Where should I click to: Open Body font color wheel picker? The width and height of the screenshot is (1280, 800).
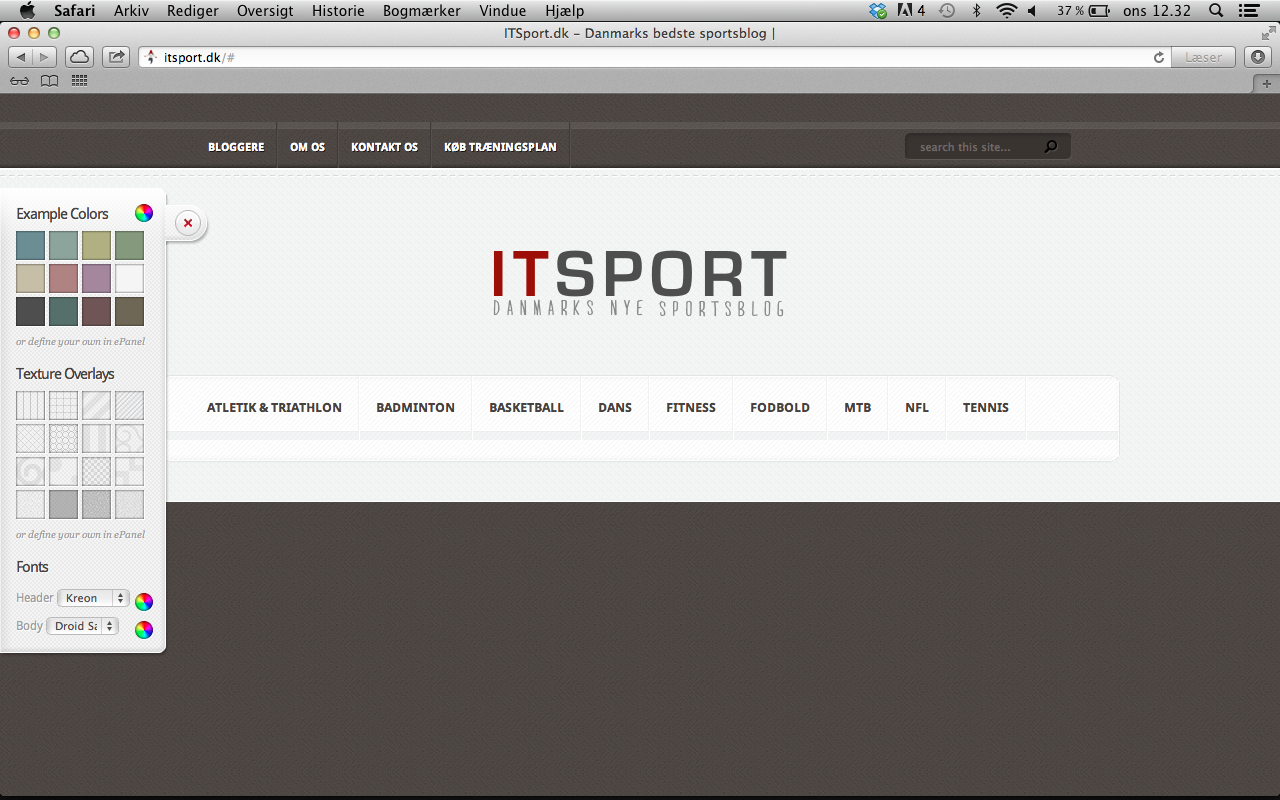tap(144, 629)
